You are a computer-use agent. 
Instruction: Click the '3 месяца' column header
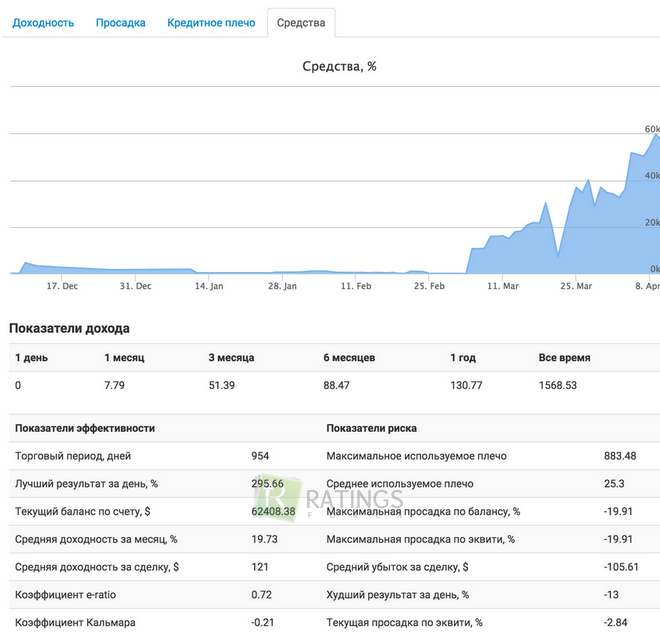232,358
